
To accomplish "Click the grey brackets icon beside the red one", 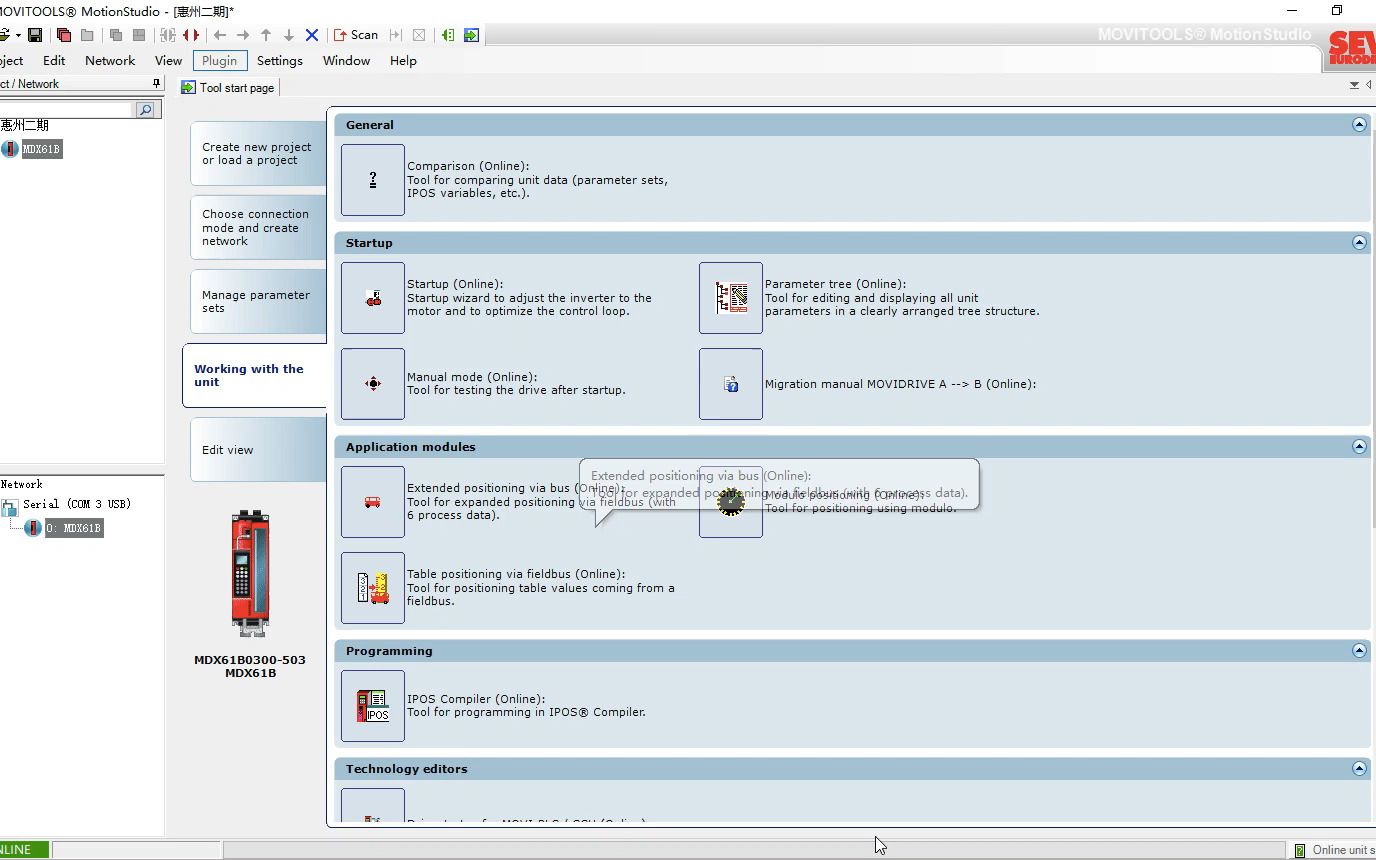I will 168,35.
